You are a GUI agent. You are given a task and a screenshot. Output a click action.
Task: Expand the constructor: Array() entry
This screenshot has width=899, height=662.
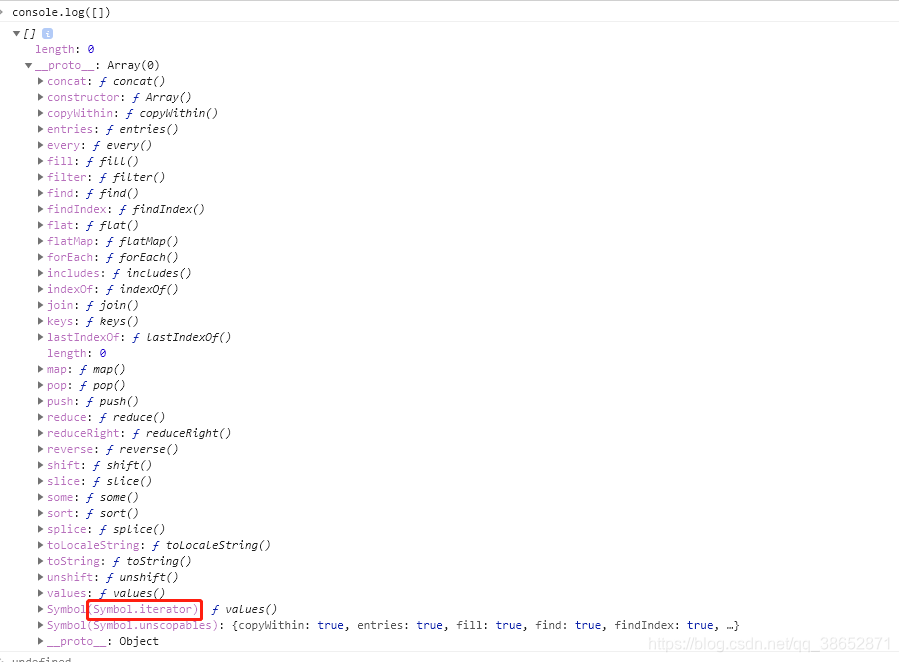tap(41, 97)
